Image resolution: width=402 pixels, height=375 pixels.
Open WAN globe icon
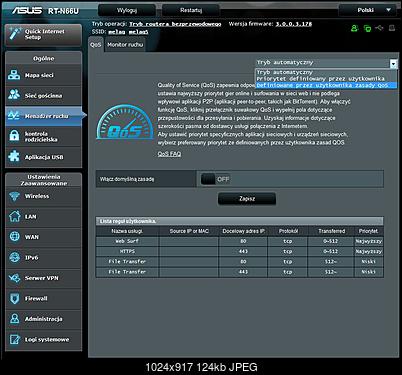point(14,237)
